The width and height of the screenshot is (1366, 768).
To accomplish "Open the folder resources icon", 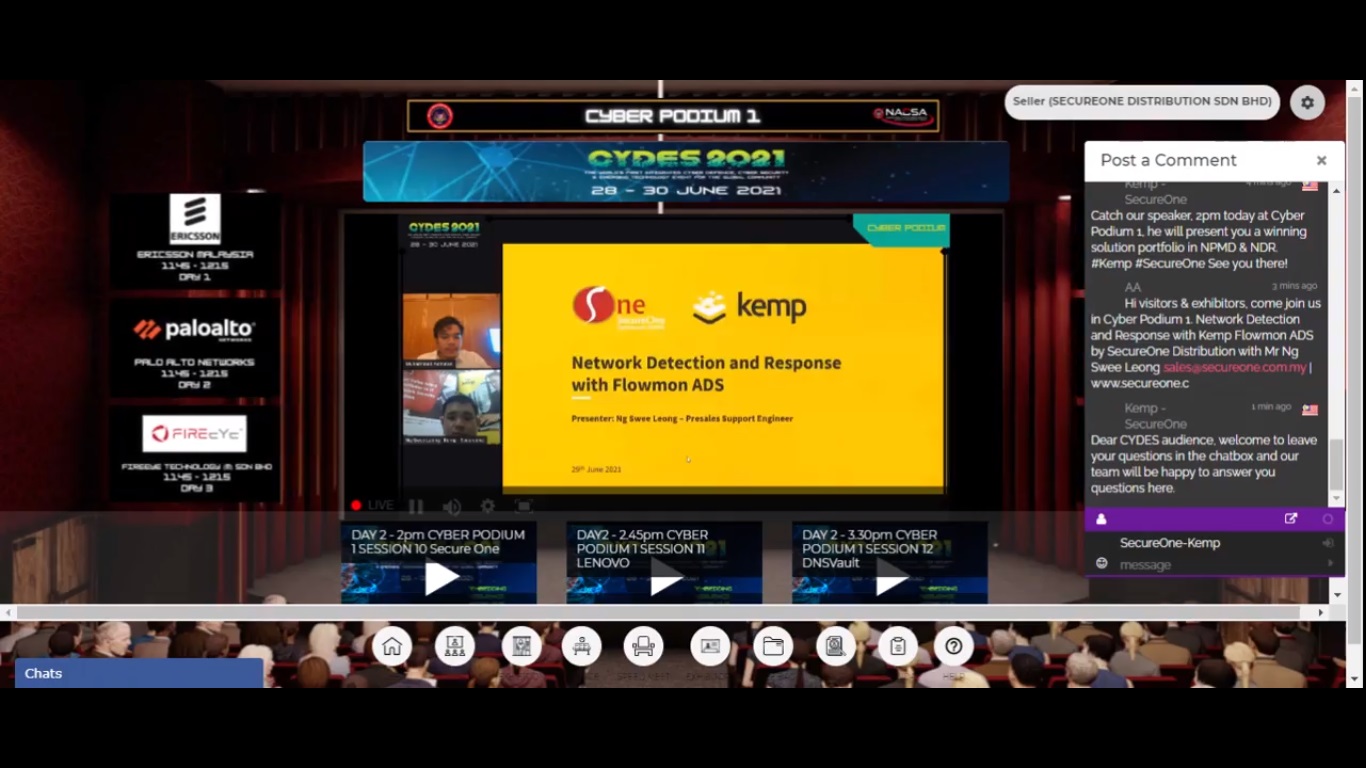I will pos(773,646).
